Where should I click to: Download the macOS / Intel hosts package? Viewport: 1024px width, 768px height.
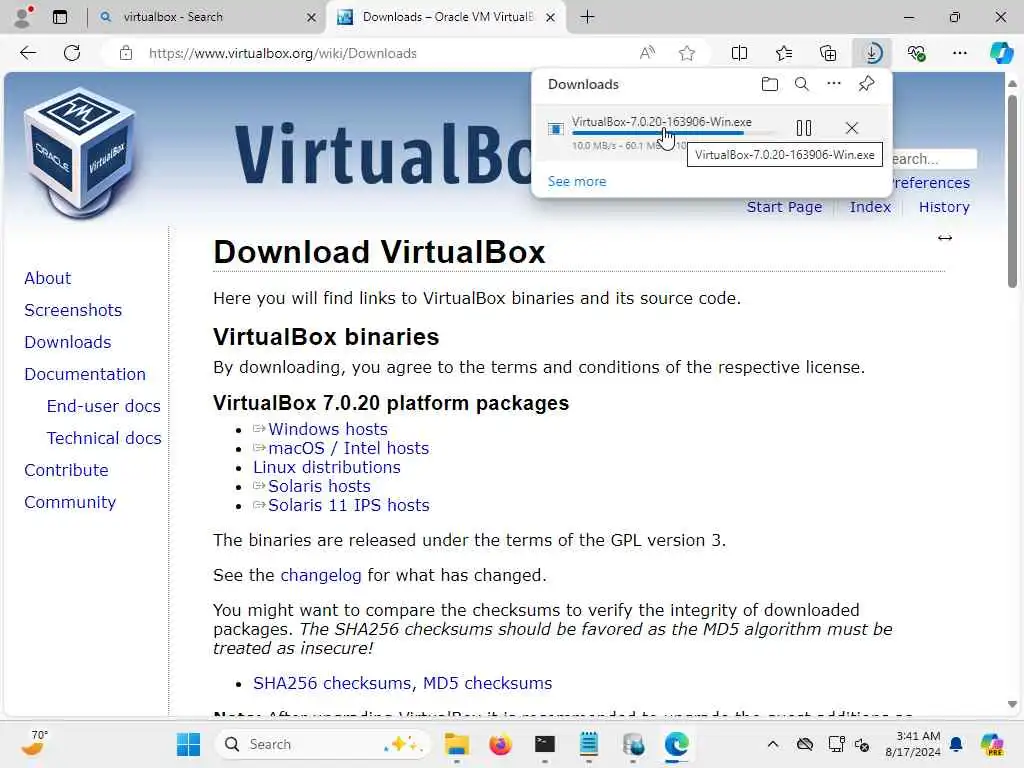(x=349, y=448)
